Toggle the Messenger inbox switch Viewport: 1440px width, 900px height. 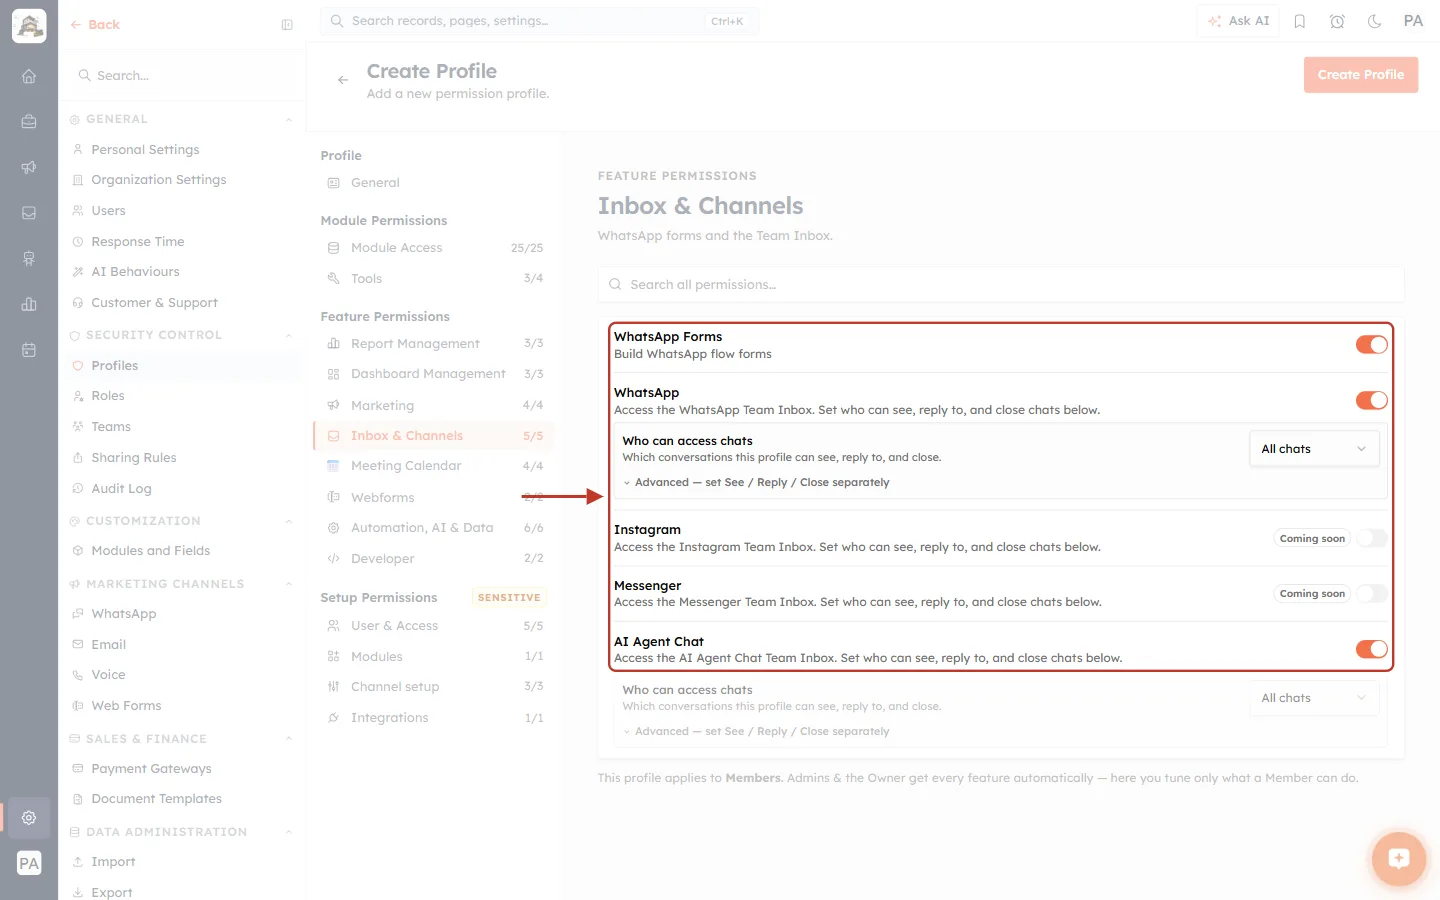pos(1371,594)
